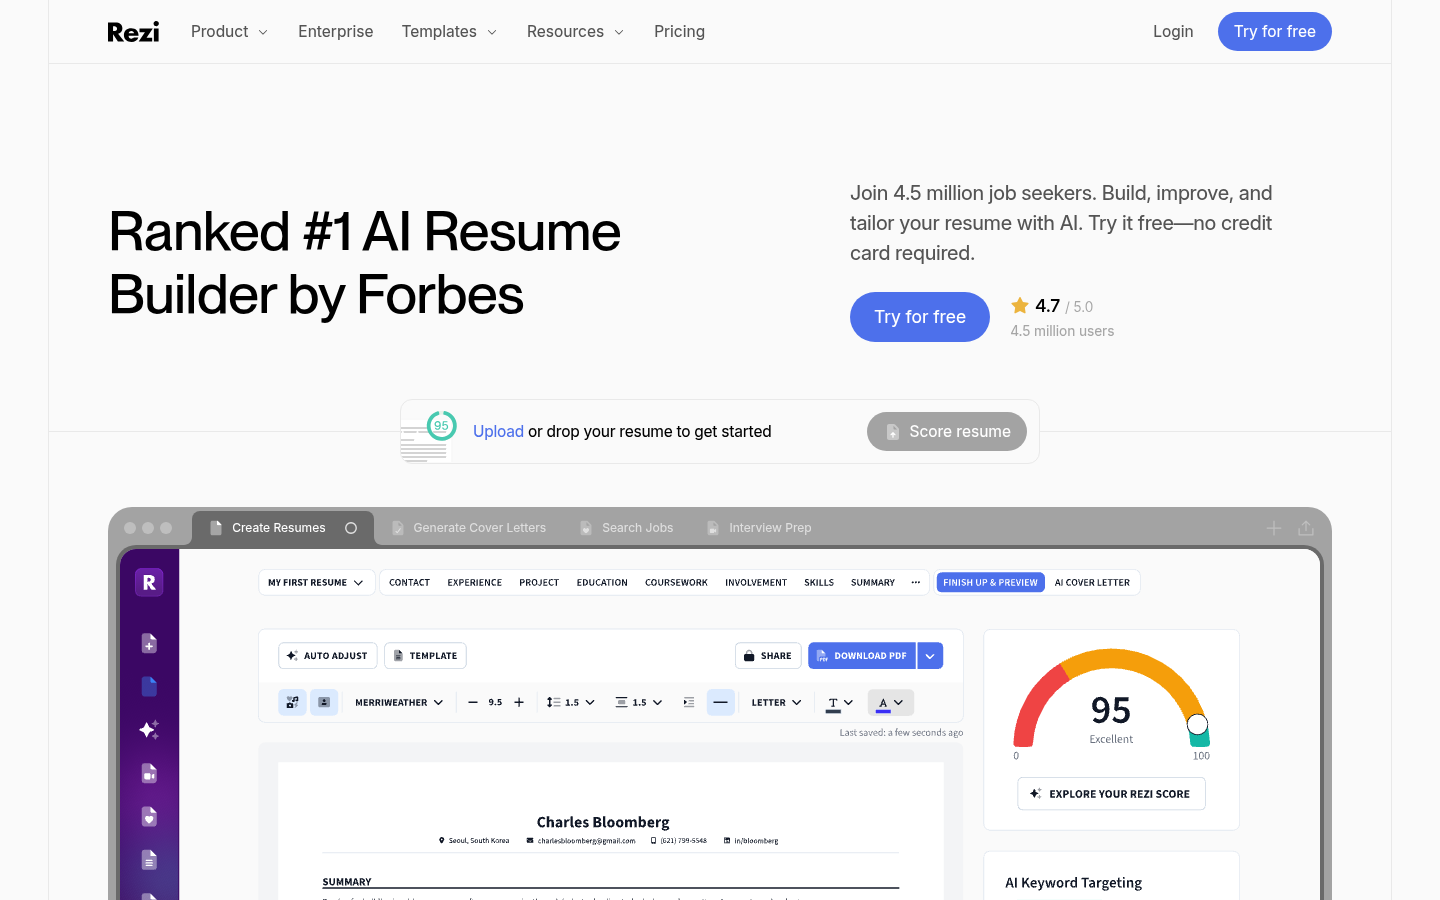Open the Education section tab
1440x900 pixels.
click(x=602, y=583)
